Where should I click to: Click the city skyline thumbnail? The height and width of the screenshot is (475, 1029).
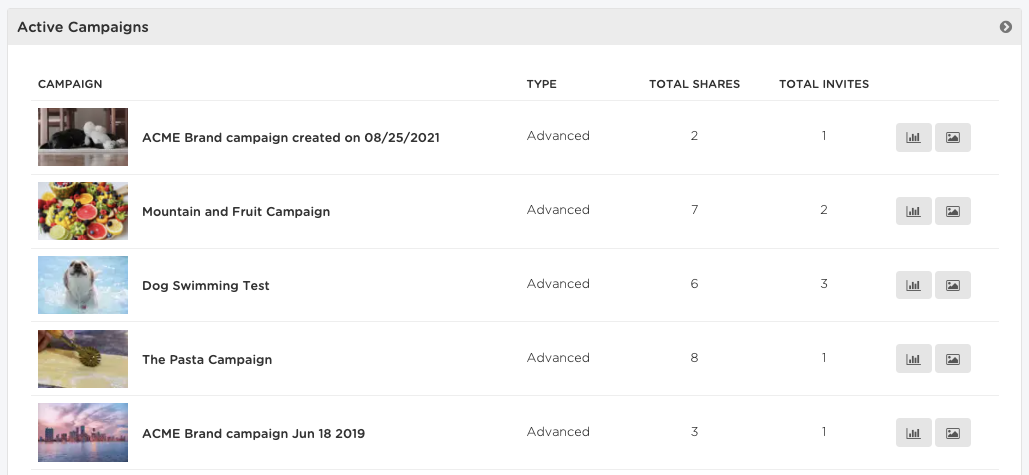83,433
